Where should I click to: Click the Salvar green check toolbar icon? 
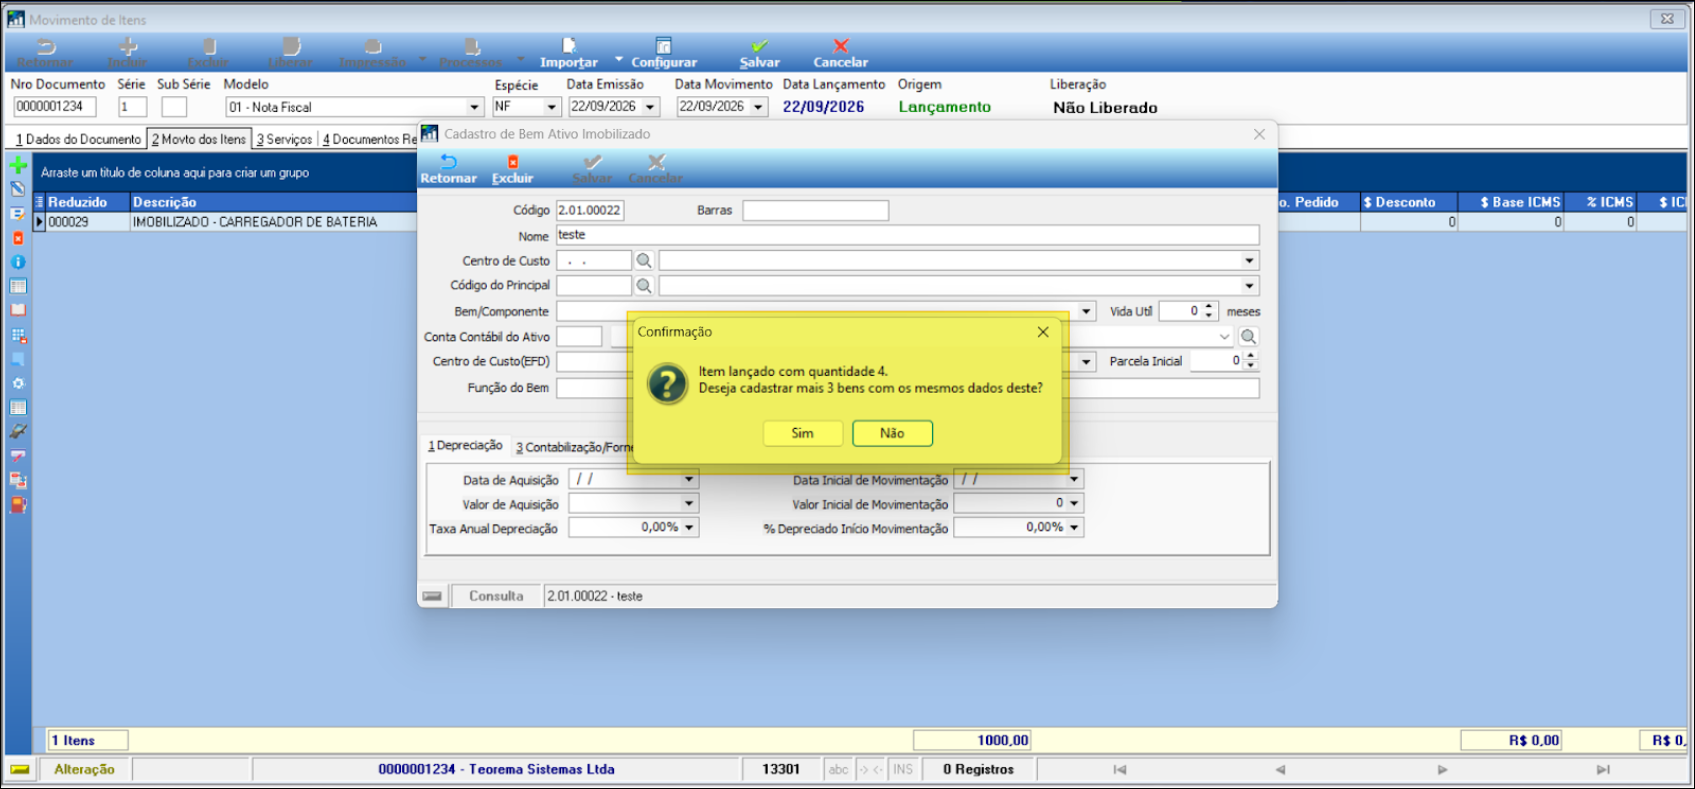point(759,54)
